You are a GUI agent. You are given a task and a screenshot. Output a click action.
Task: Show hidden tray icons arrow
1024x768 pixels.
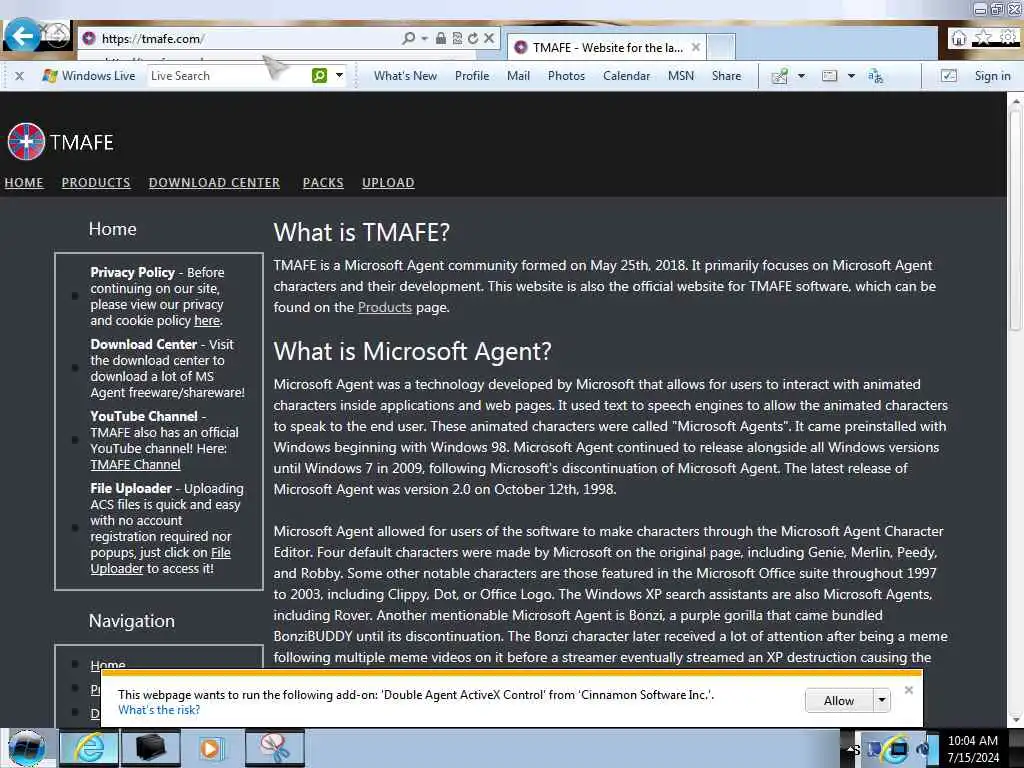pyautogui.click(x=852, y=750)
